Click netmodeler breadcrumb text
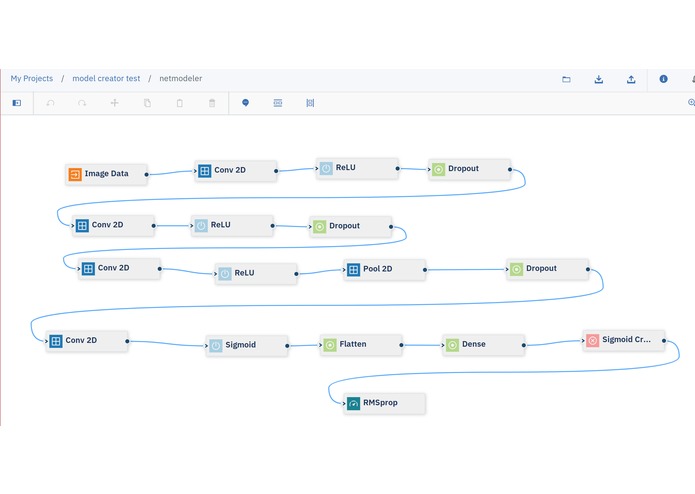695x494 pixels. [180, 78]
